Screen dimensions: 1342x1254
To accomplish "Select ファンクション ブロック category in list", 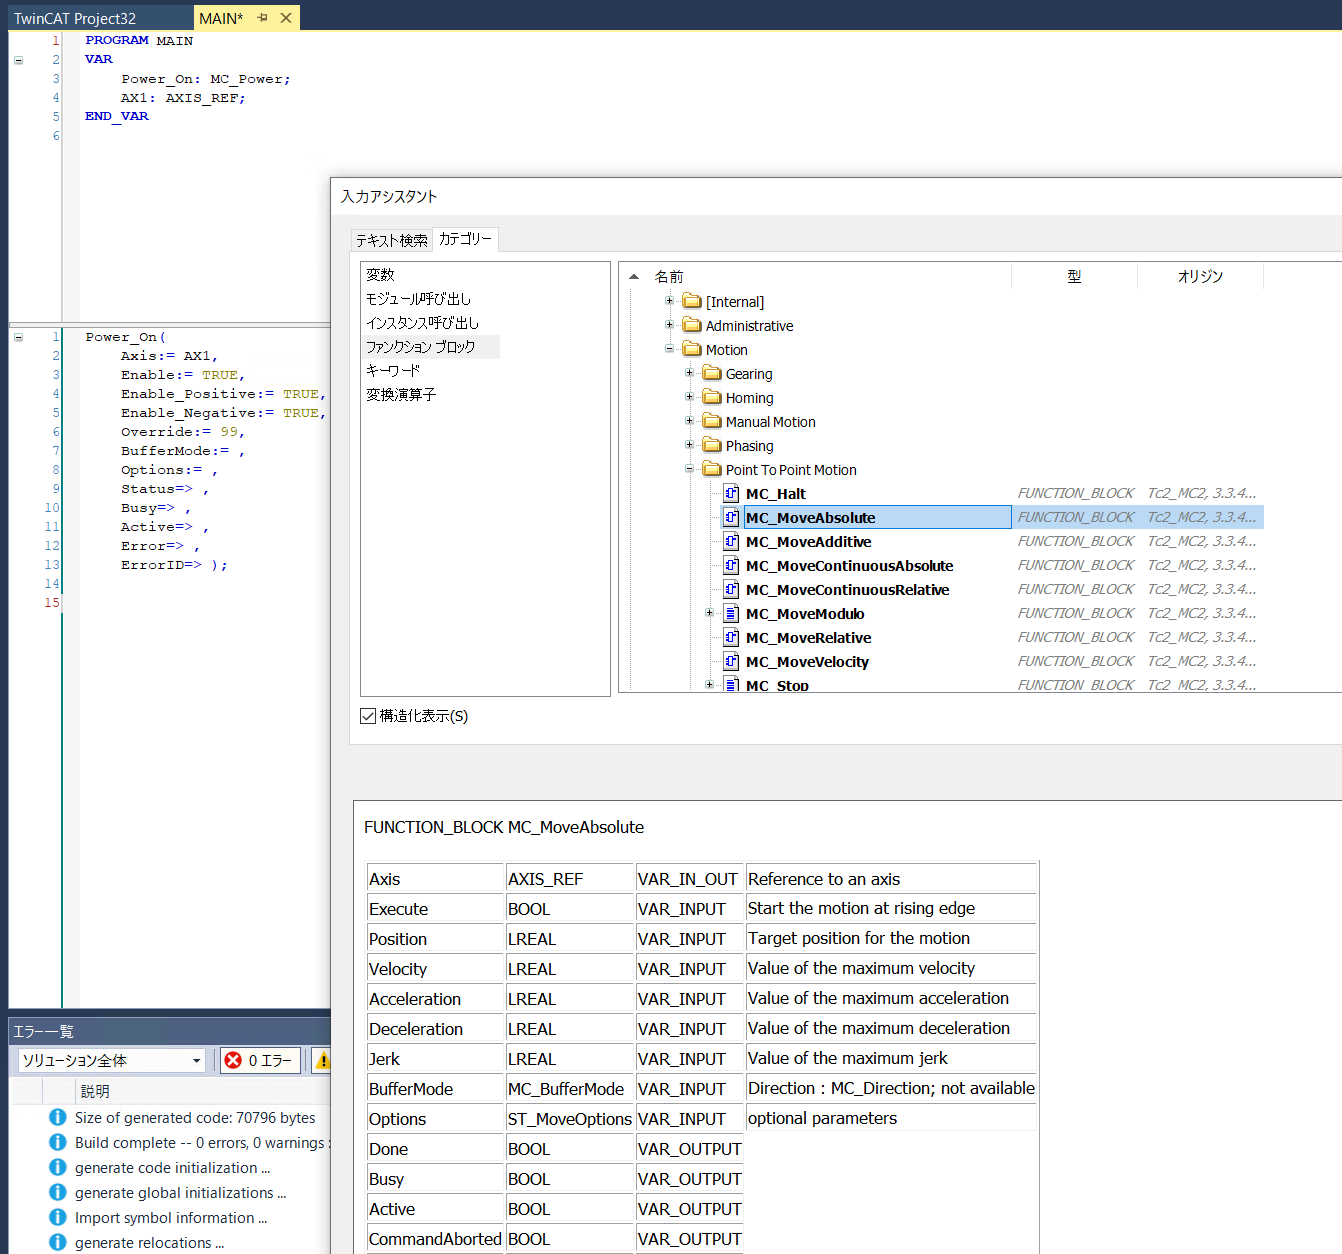I will click(420, 347).
